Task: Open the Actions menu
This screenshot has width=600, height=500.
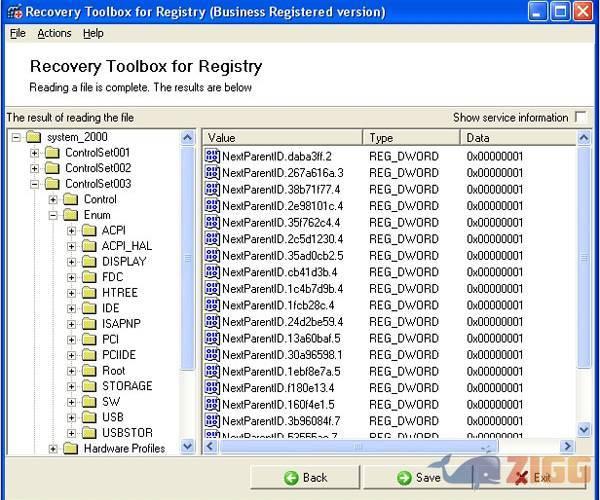Action: 54,34
